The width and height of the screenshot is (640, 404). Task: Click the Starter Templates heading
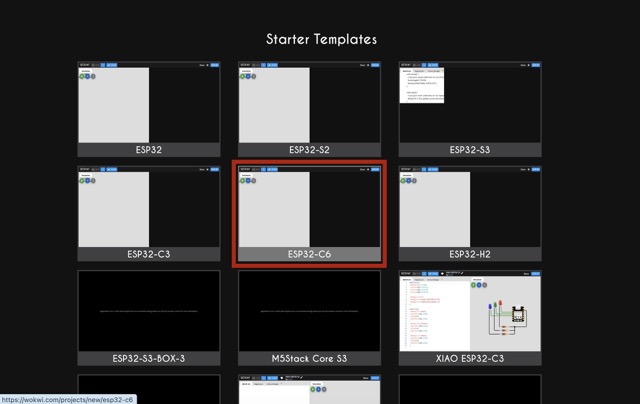pos(321,39)
